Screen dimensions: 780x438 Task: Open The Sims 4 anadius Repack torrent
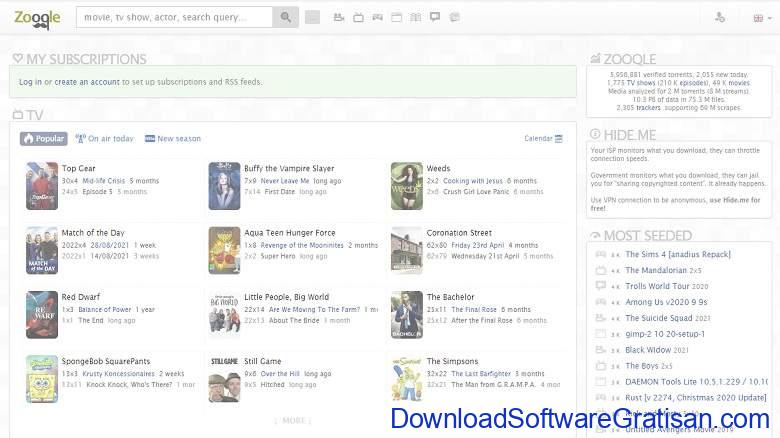678,254
